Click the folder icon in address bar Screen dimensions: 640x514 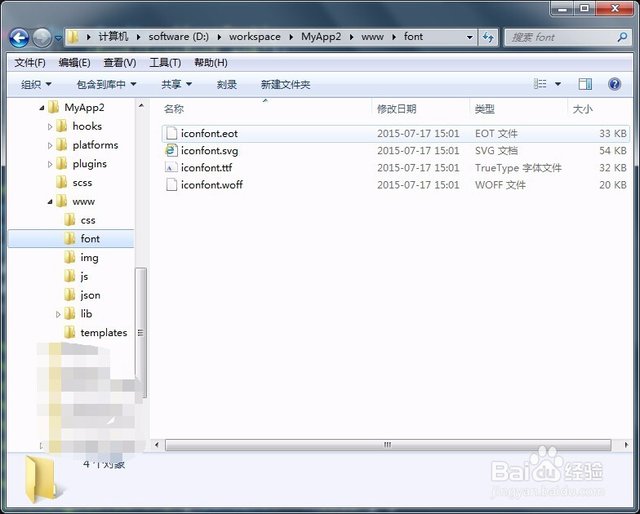[x=73, y=37]
